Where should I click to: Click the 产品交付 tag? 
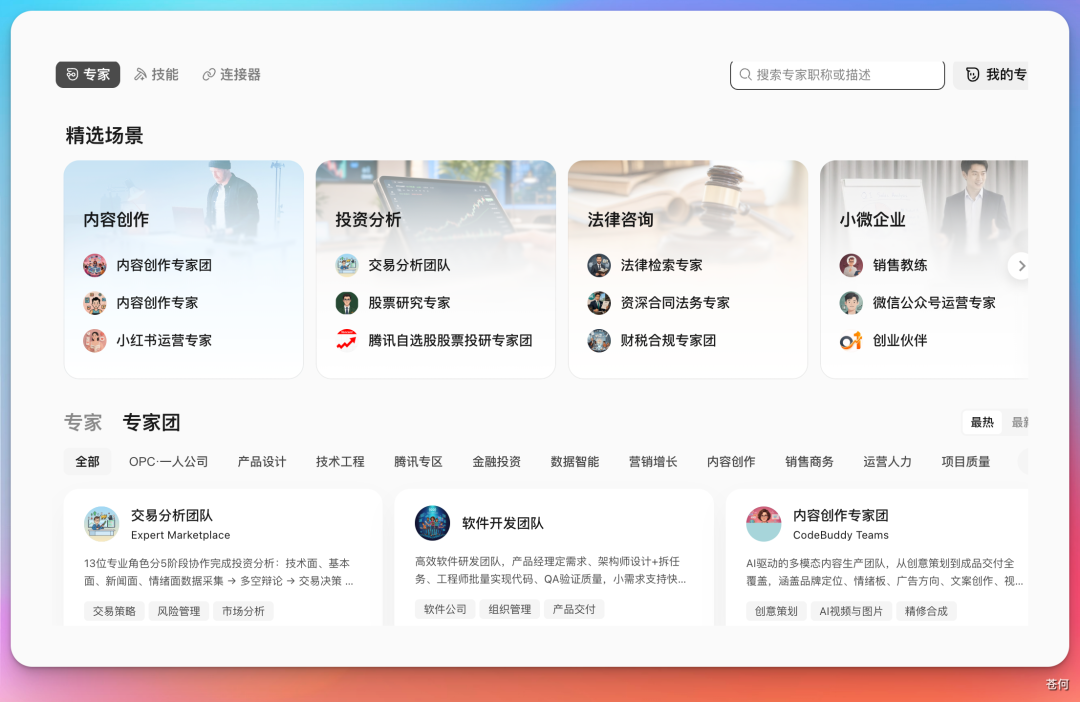coord(574,609)
